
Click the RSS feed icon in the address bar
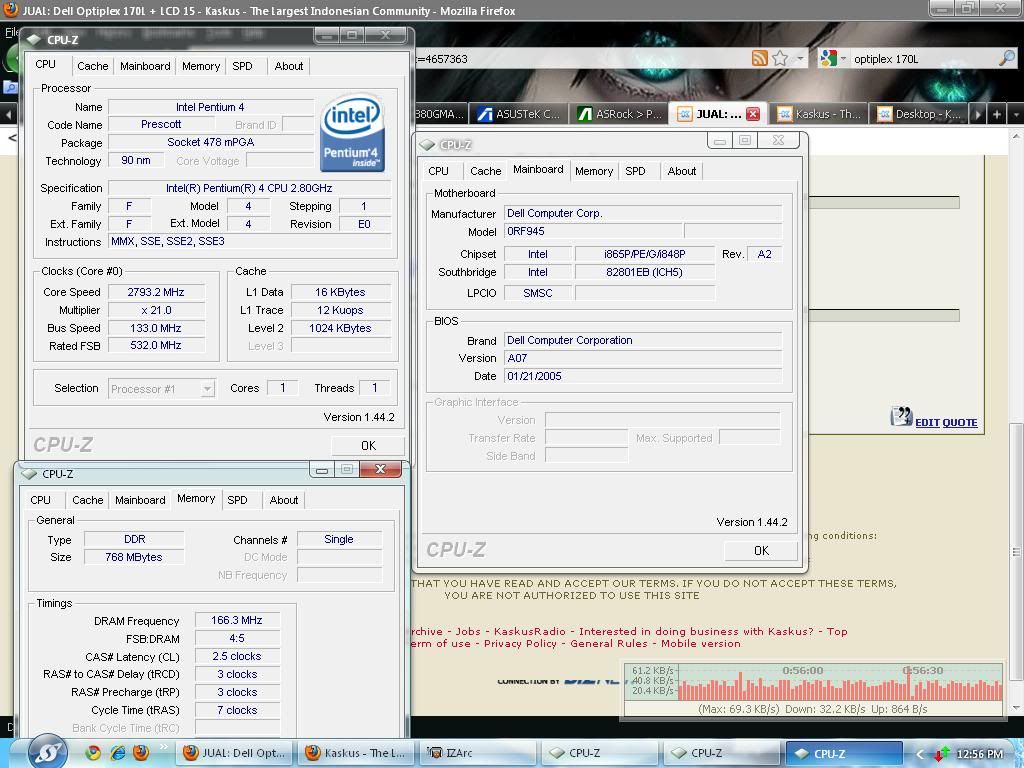pos(760,58)
